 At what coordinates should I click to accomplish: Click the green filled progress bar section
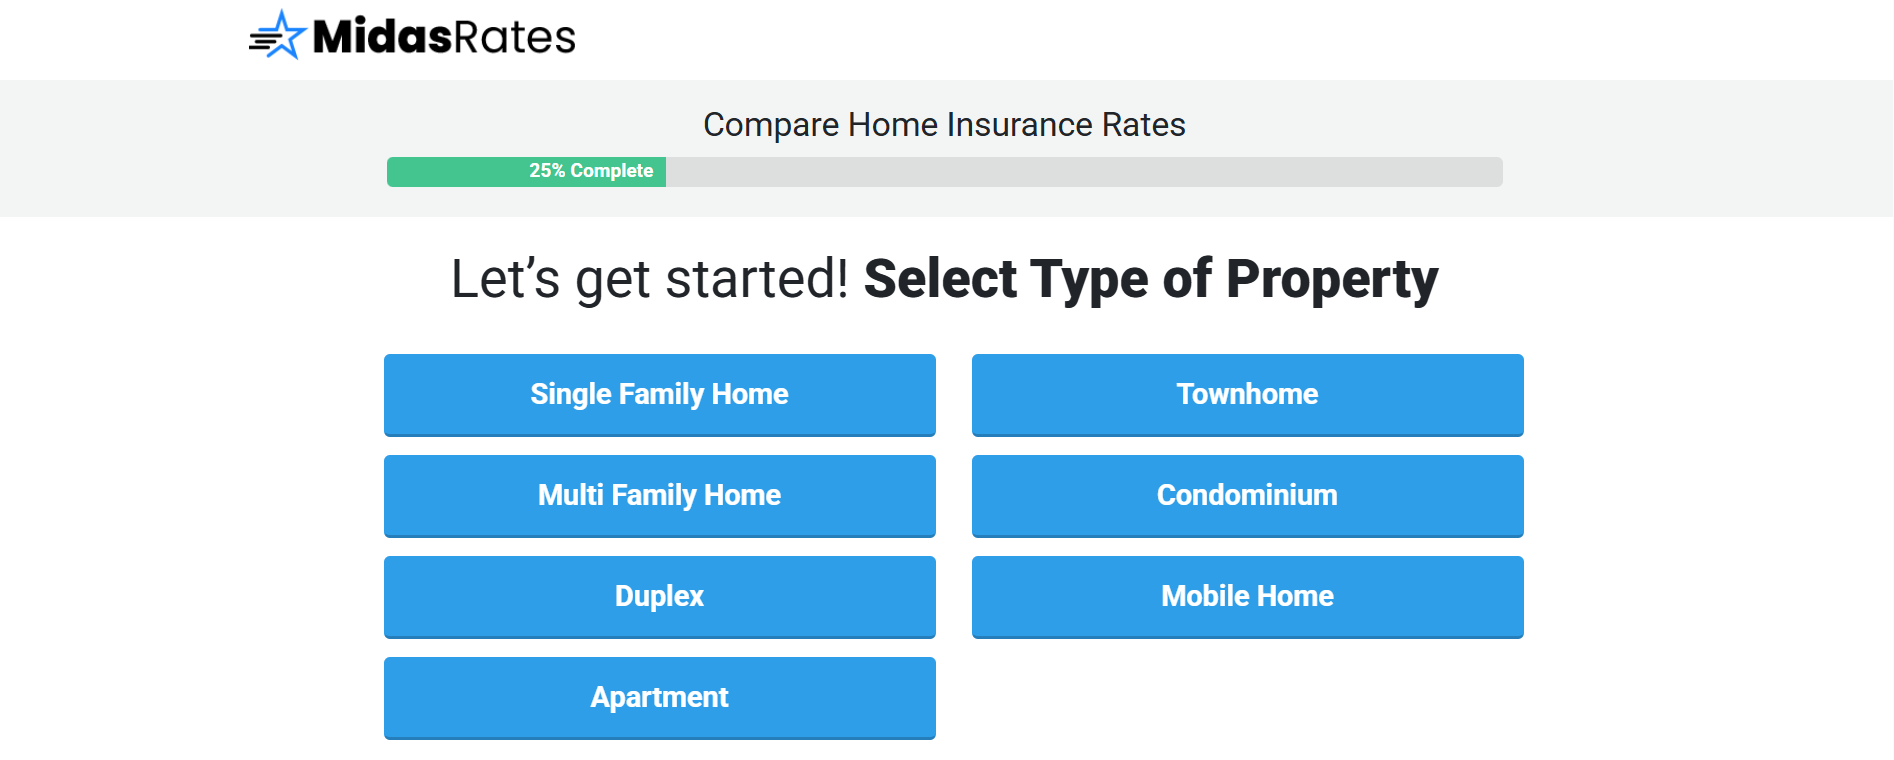(456, 171)
